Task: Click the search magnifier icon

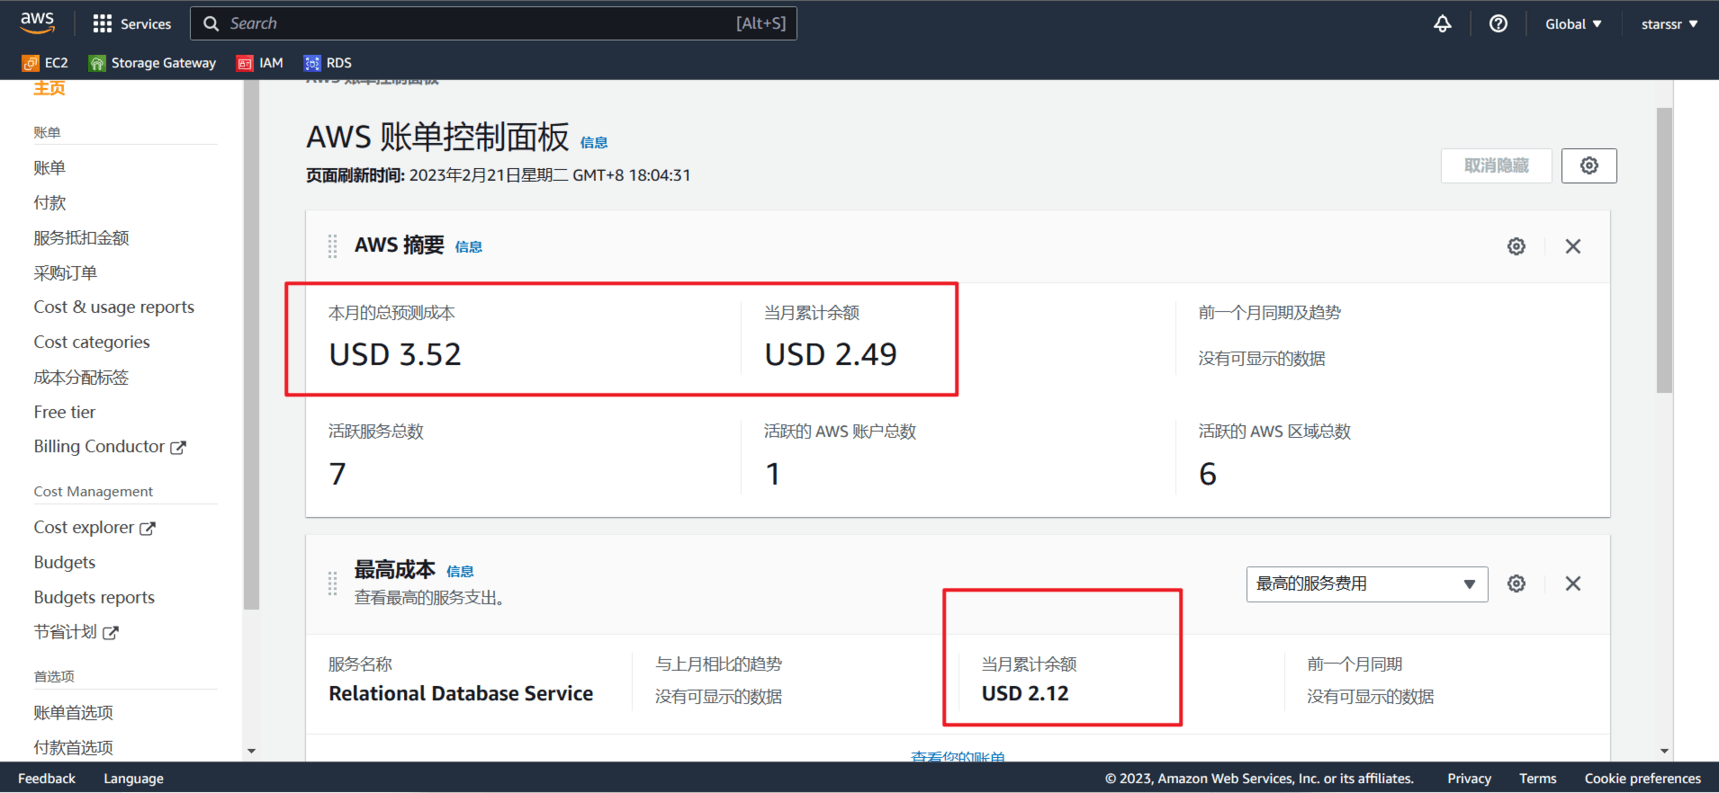Action: 211,23
